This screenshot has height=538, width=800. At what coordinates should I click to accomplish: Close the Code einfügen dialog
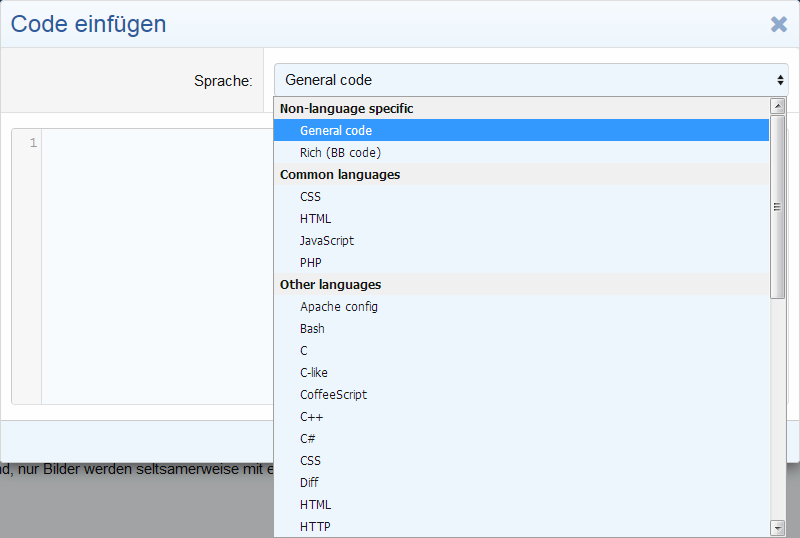point(779,24)
